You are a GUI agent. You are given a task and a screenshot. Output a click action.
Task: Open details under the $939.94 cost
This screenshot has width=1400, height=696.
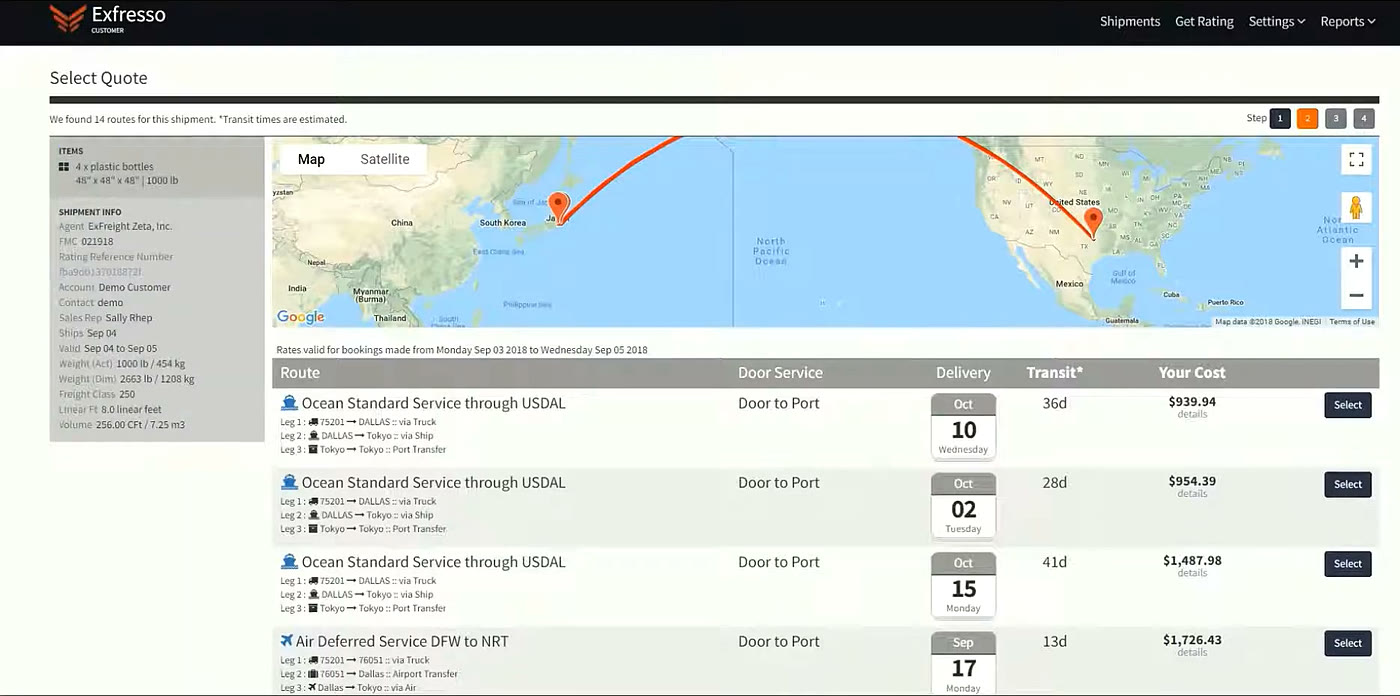pyautogui.click(x=1192, y=414)
